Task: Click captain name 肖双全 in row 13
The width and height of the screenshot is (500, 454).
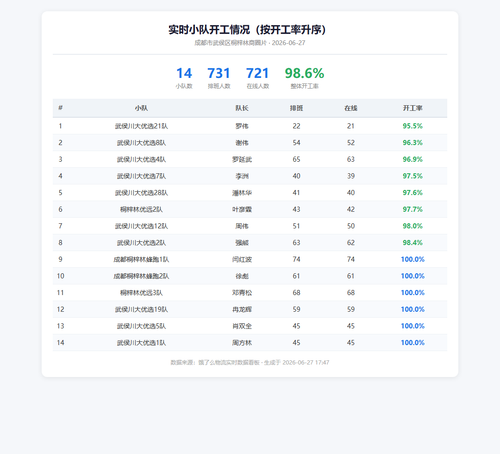Action: (x=242, y=326)
